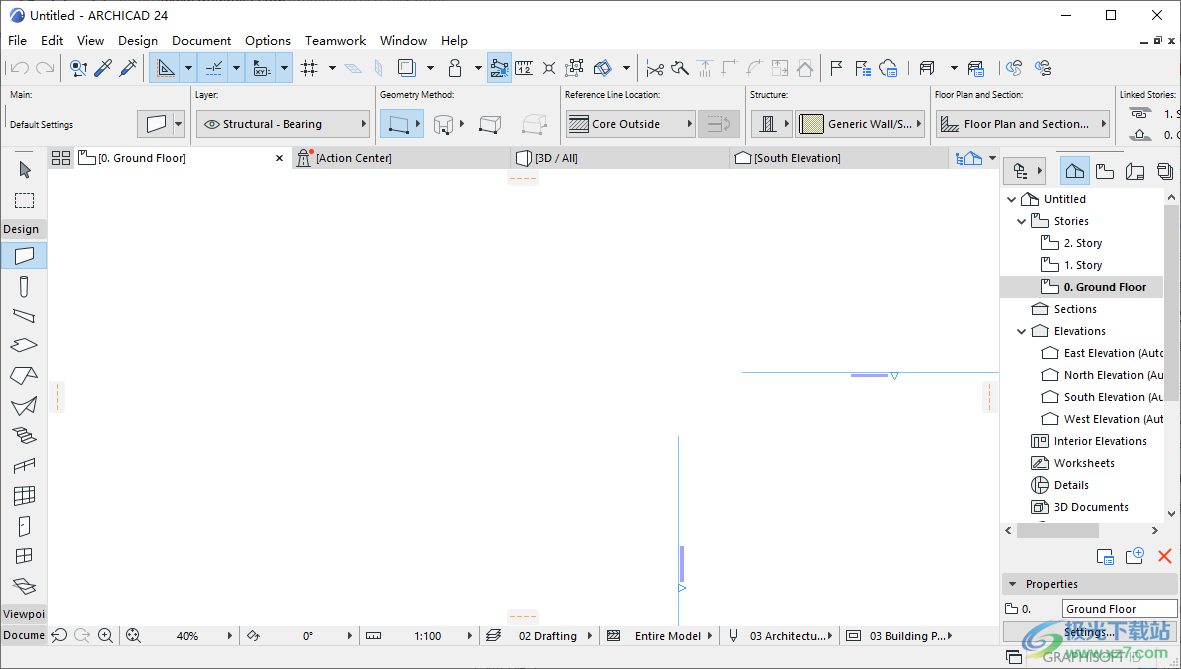Select the Slab tool

(x=24, y=345)
